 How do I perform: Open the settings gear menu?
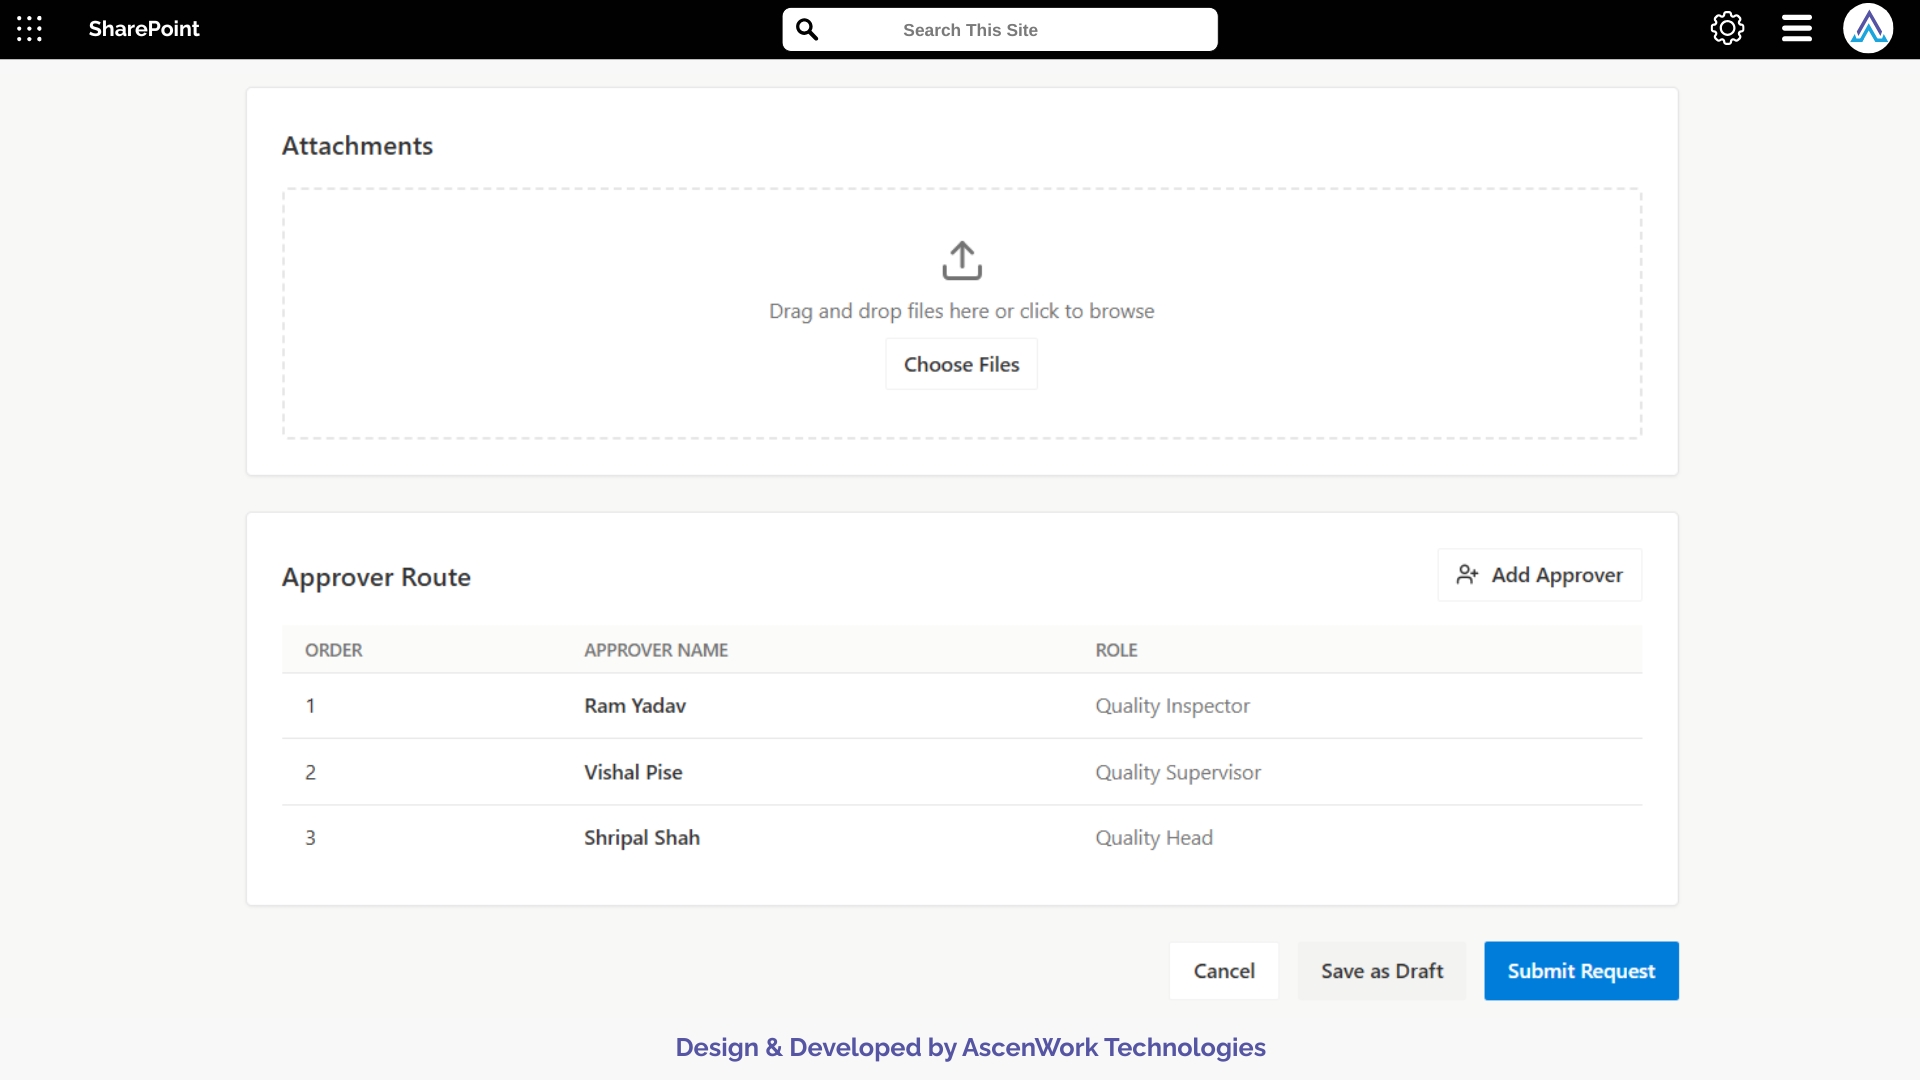point(1727,28)
